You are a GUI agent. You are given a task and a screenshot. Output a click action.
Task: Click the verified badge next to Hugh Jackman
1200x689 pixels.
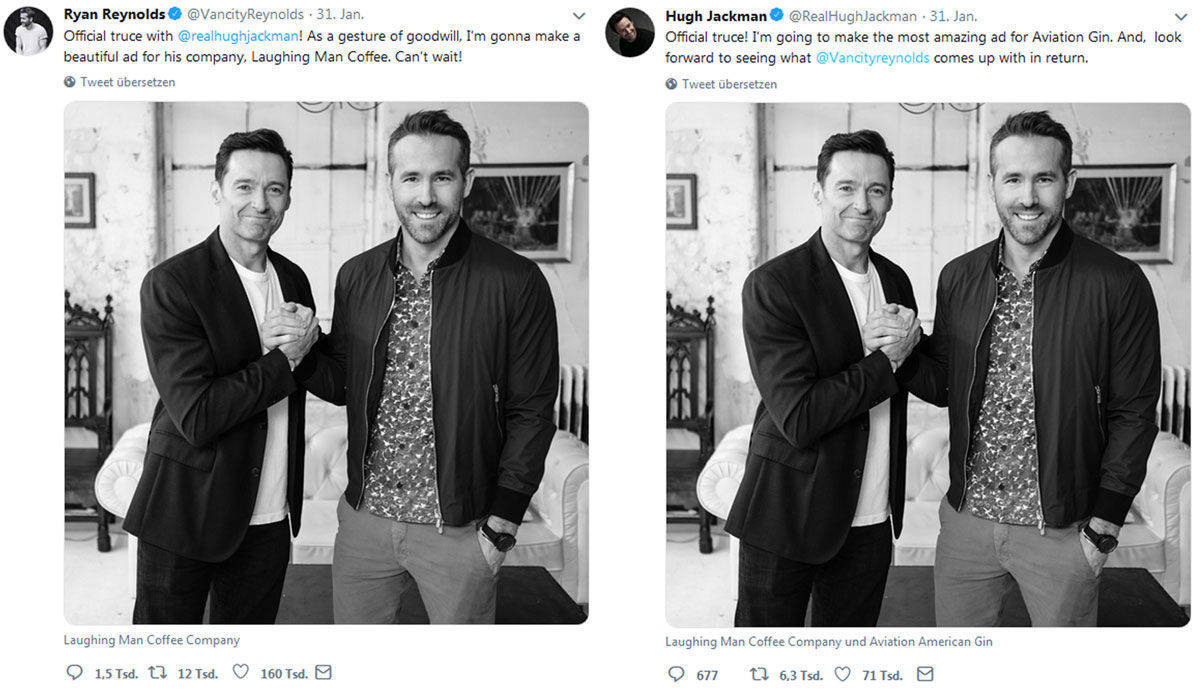[777, 15]
